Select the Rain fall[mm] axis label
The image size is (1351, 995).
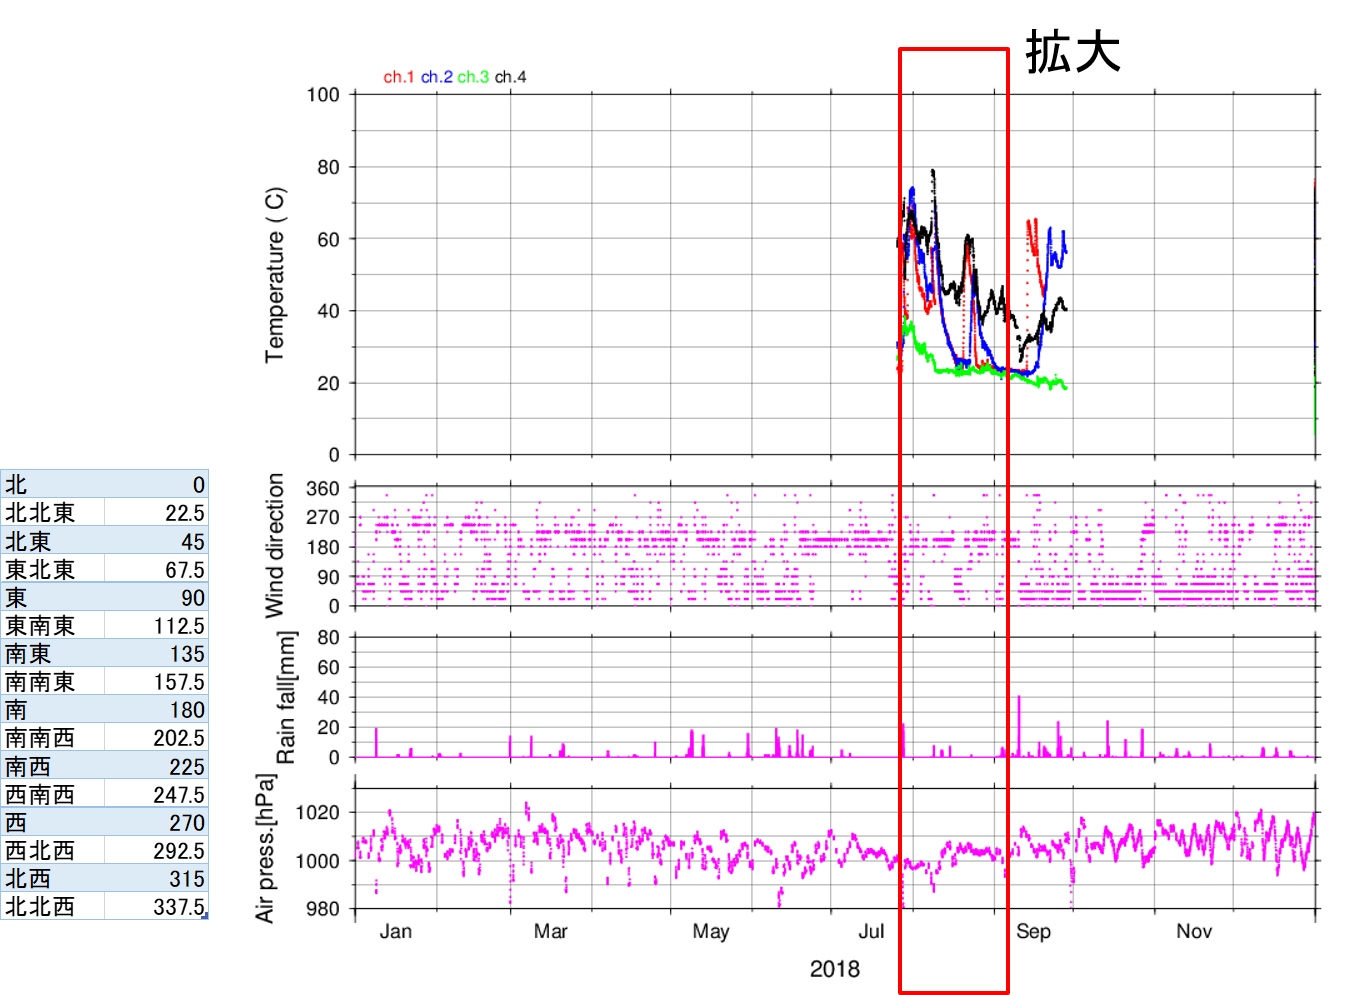(x=286, y=697)
